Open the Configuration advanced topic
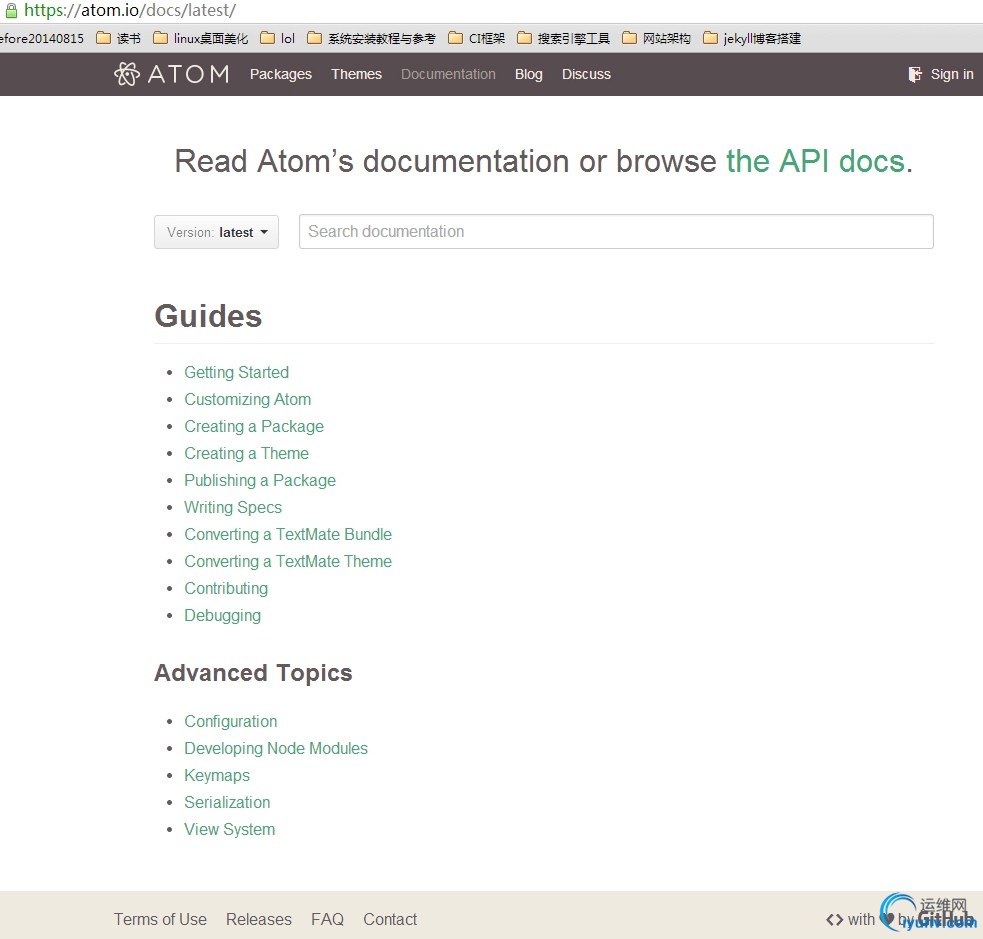This screenshot has width=983, height=939. click(x=231, y=721)
